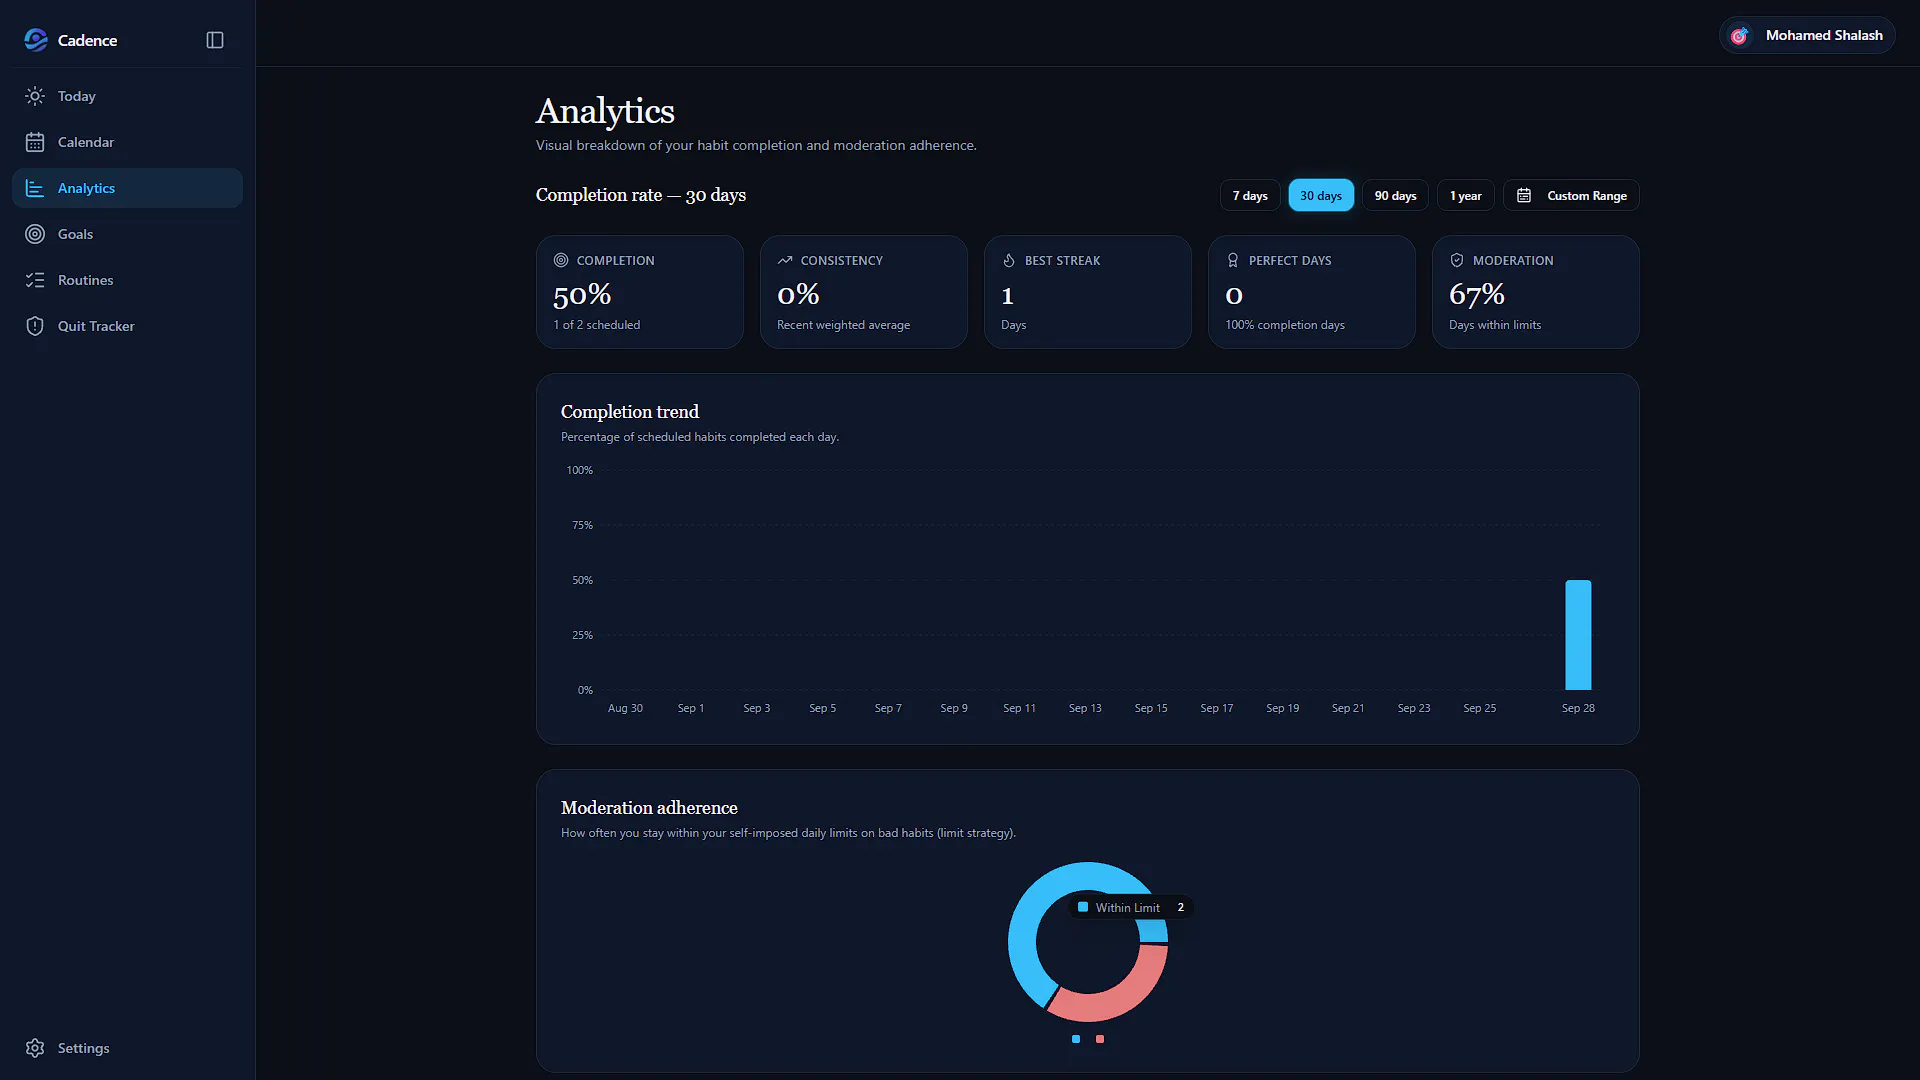Click the sun icon next to Today
This screenshot has width=1920, height=1080.
pyautogui.click(x=35, y=96)
